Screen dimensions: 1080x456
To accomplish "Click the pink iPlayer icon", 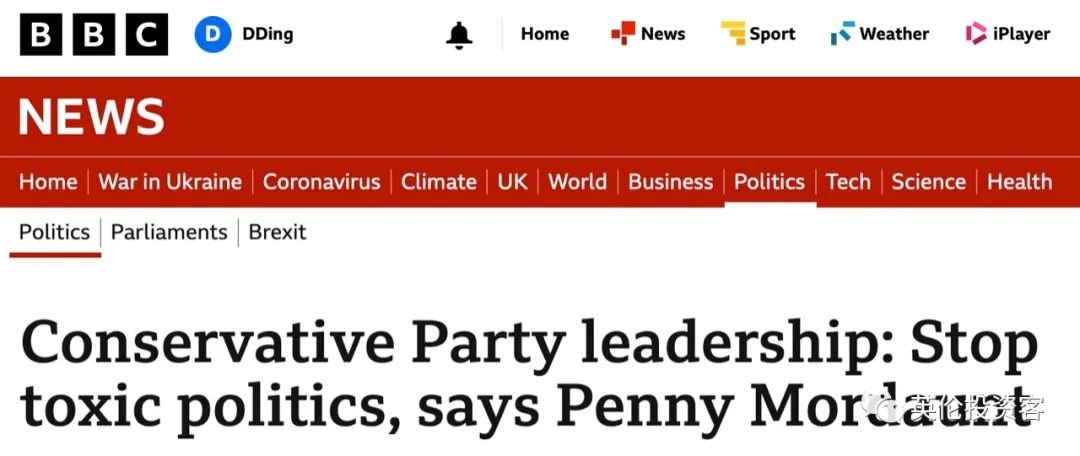I will pyautogui.click(x=976, y=33).
